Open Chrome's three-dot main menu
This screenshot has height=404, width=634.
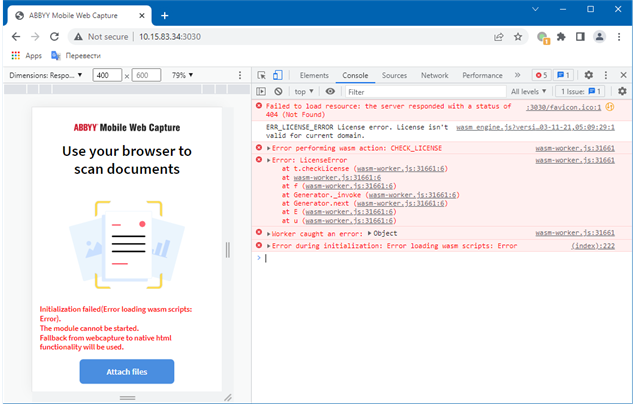coord(619,37)
